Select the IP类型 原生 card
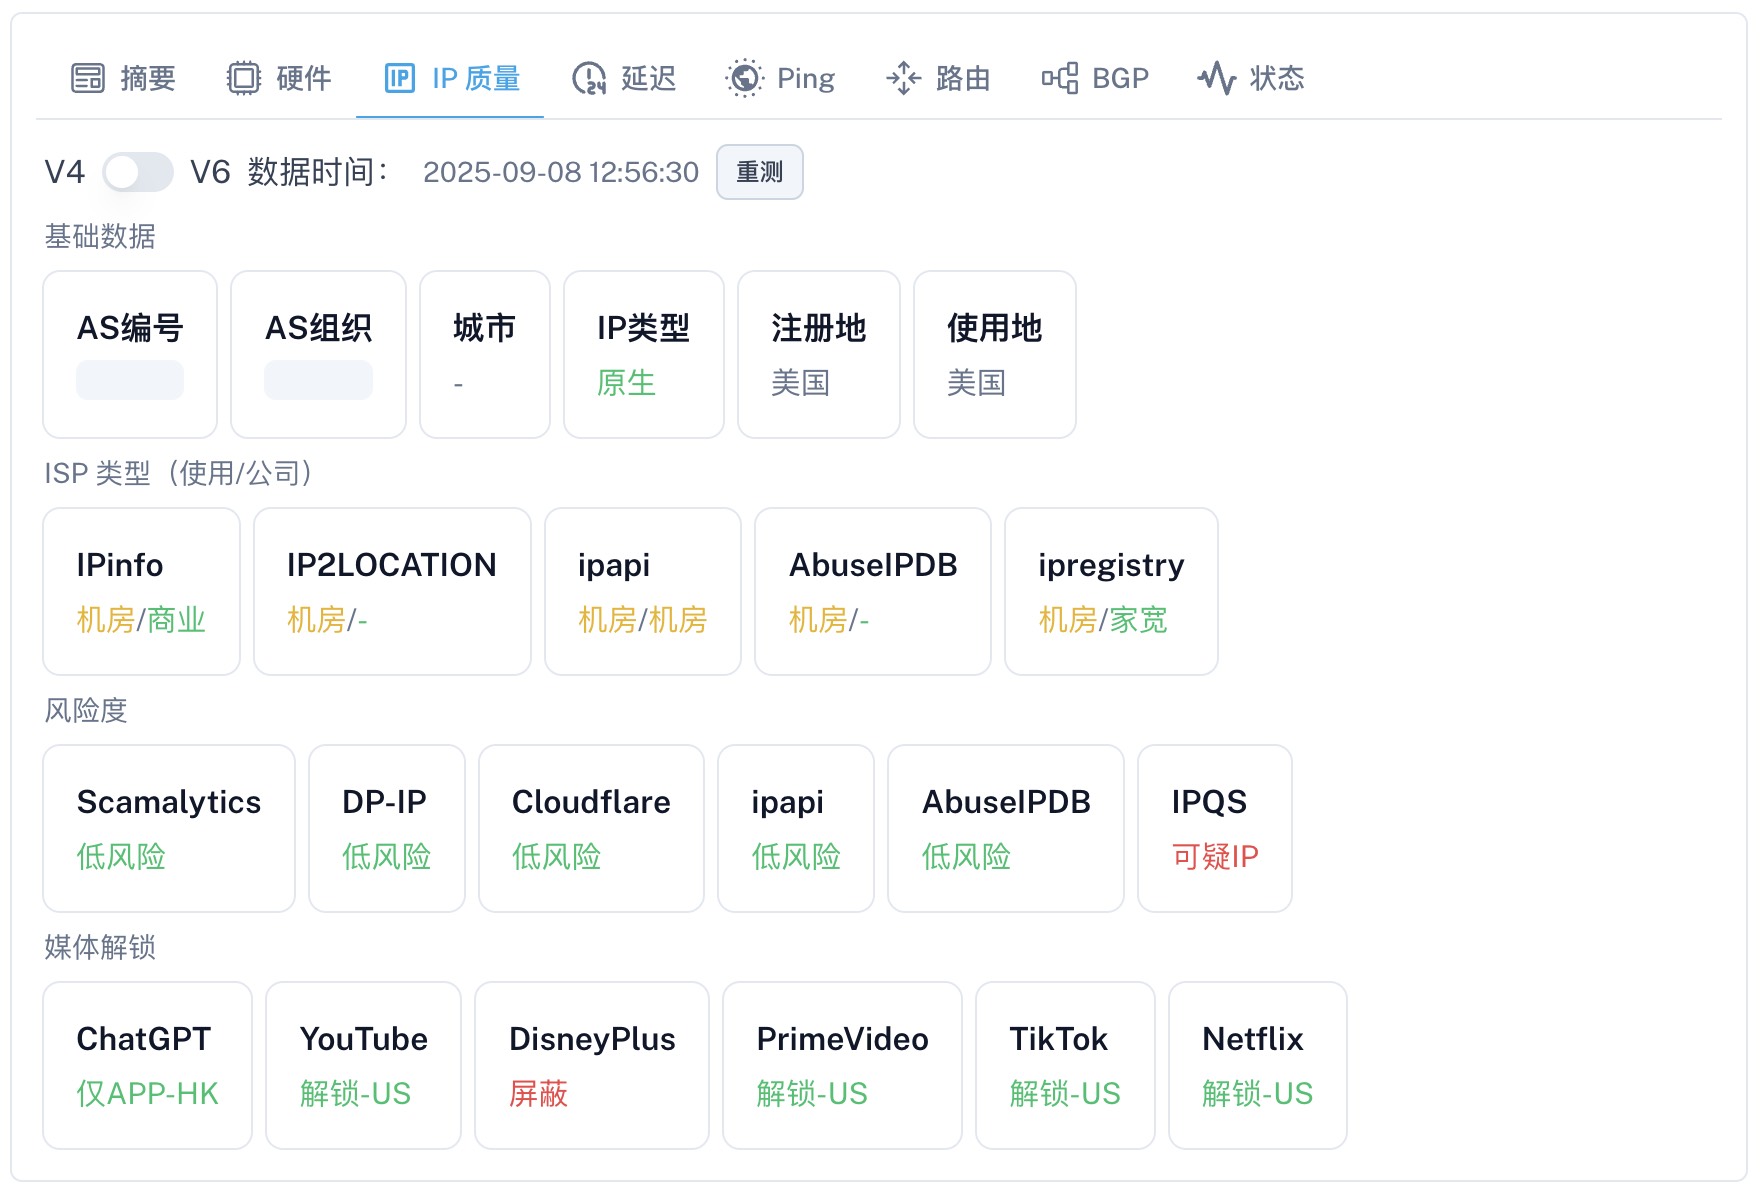 point(643,354)
